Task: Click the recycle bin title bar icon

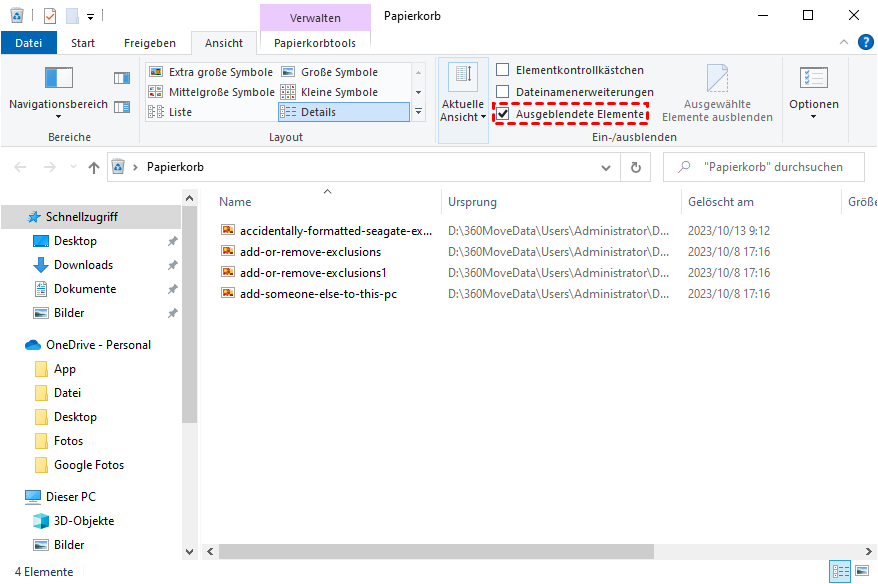Action: (17, 16)
